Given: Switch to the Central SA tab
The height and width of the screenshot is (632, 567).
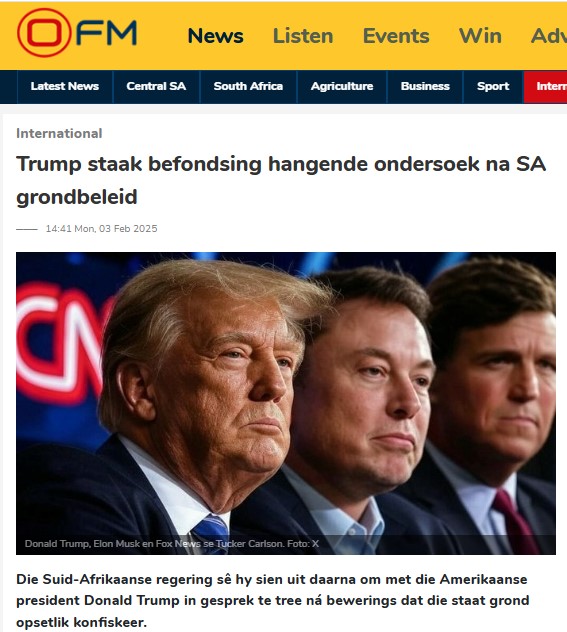Looking at the screenshot, I should coord(156,86).
